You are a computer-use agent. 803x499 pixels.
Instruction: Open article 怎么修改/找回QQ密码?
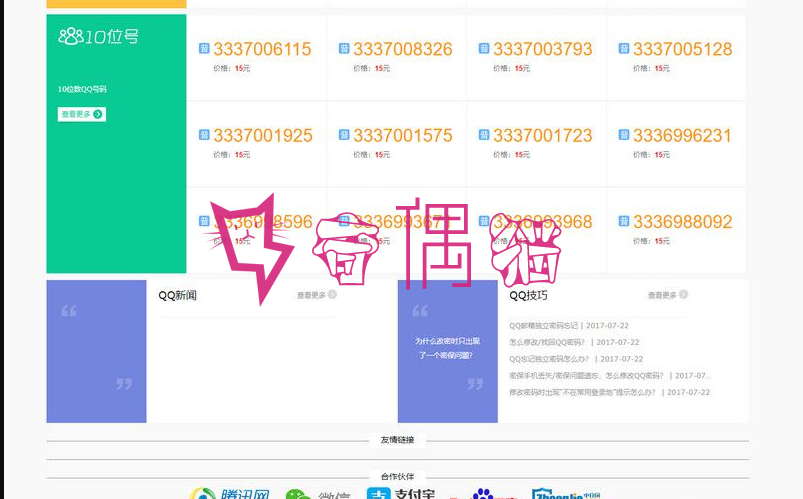click(546, 342)
